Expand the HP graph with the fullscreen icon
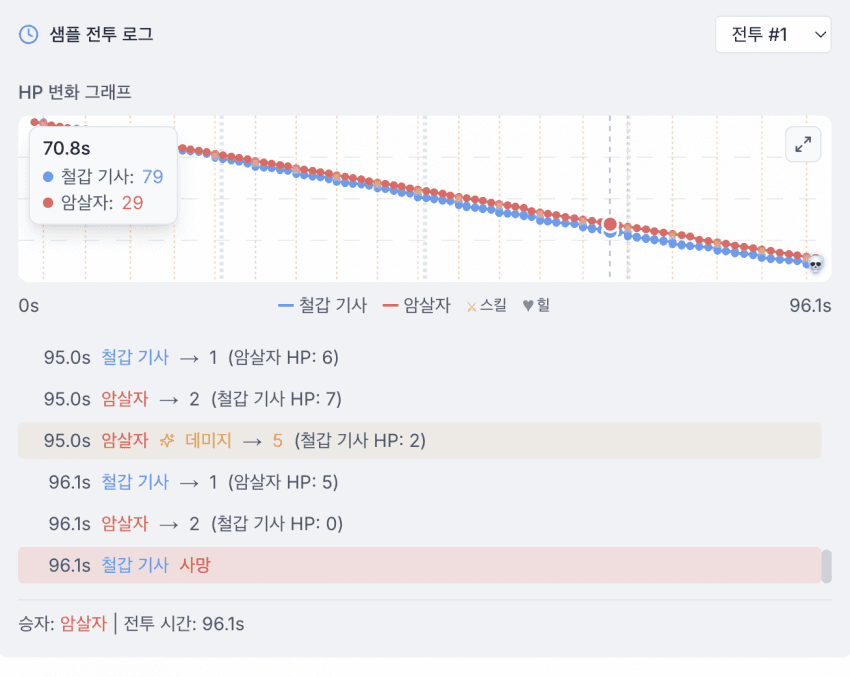The height and width of the screenshot is (677, 850). coord(803,145)
